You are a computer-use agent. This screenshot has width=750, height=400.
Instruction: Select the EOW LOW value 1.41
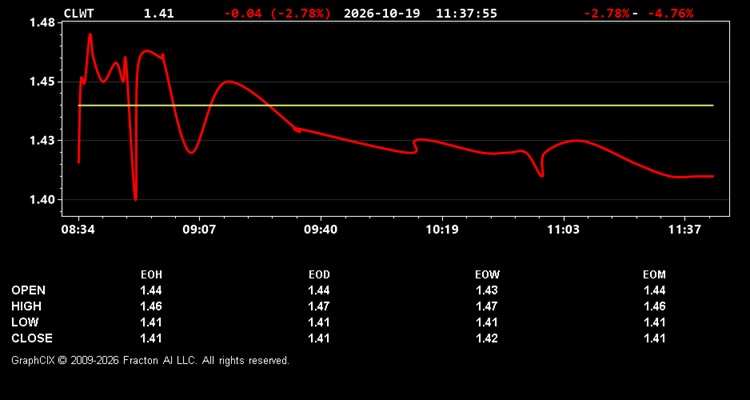(487, 322)
